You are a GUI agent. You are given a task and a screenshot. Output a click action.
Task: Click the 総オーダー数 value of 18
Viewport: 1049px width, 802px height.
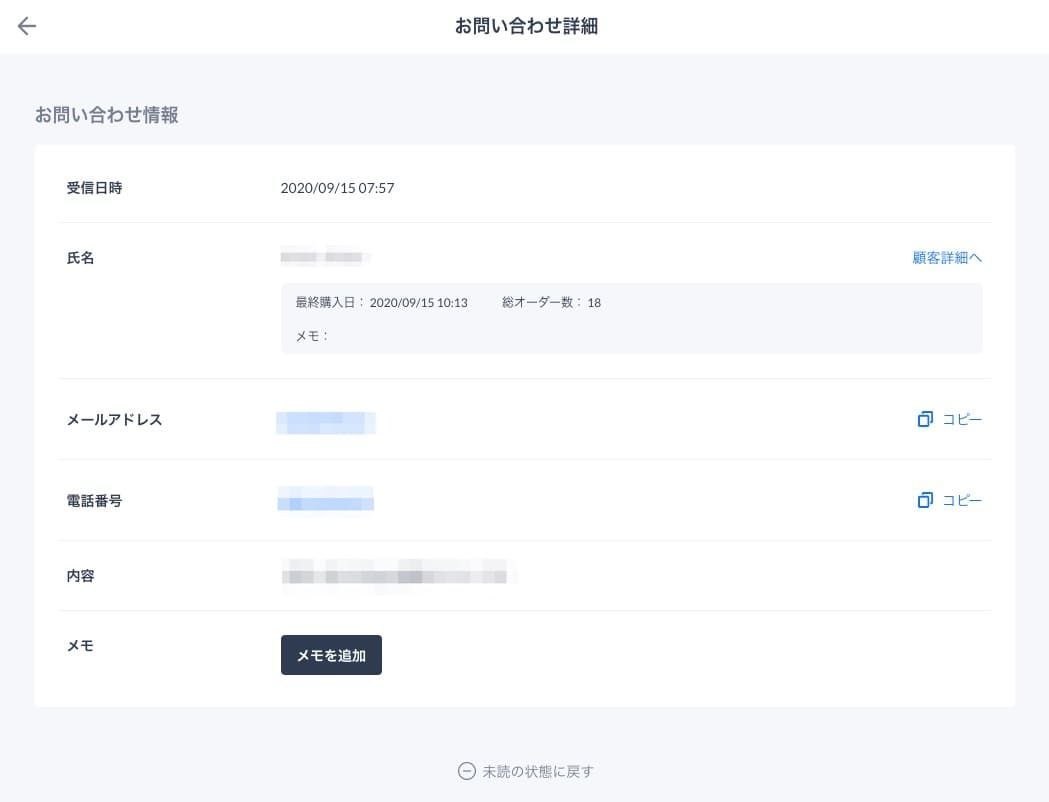596,302
